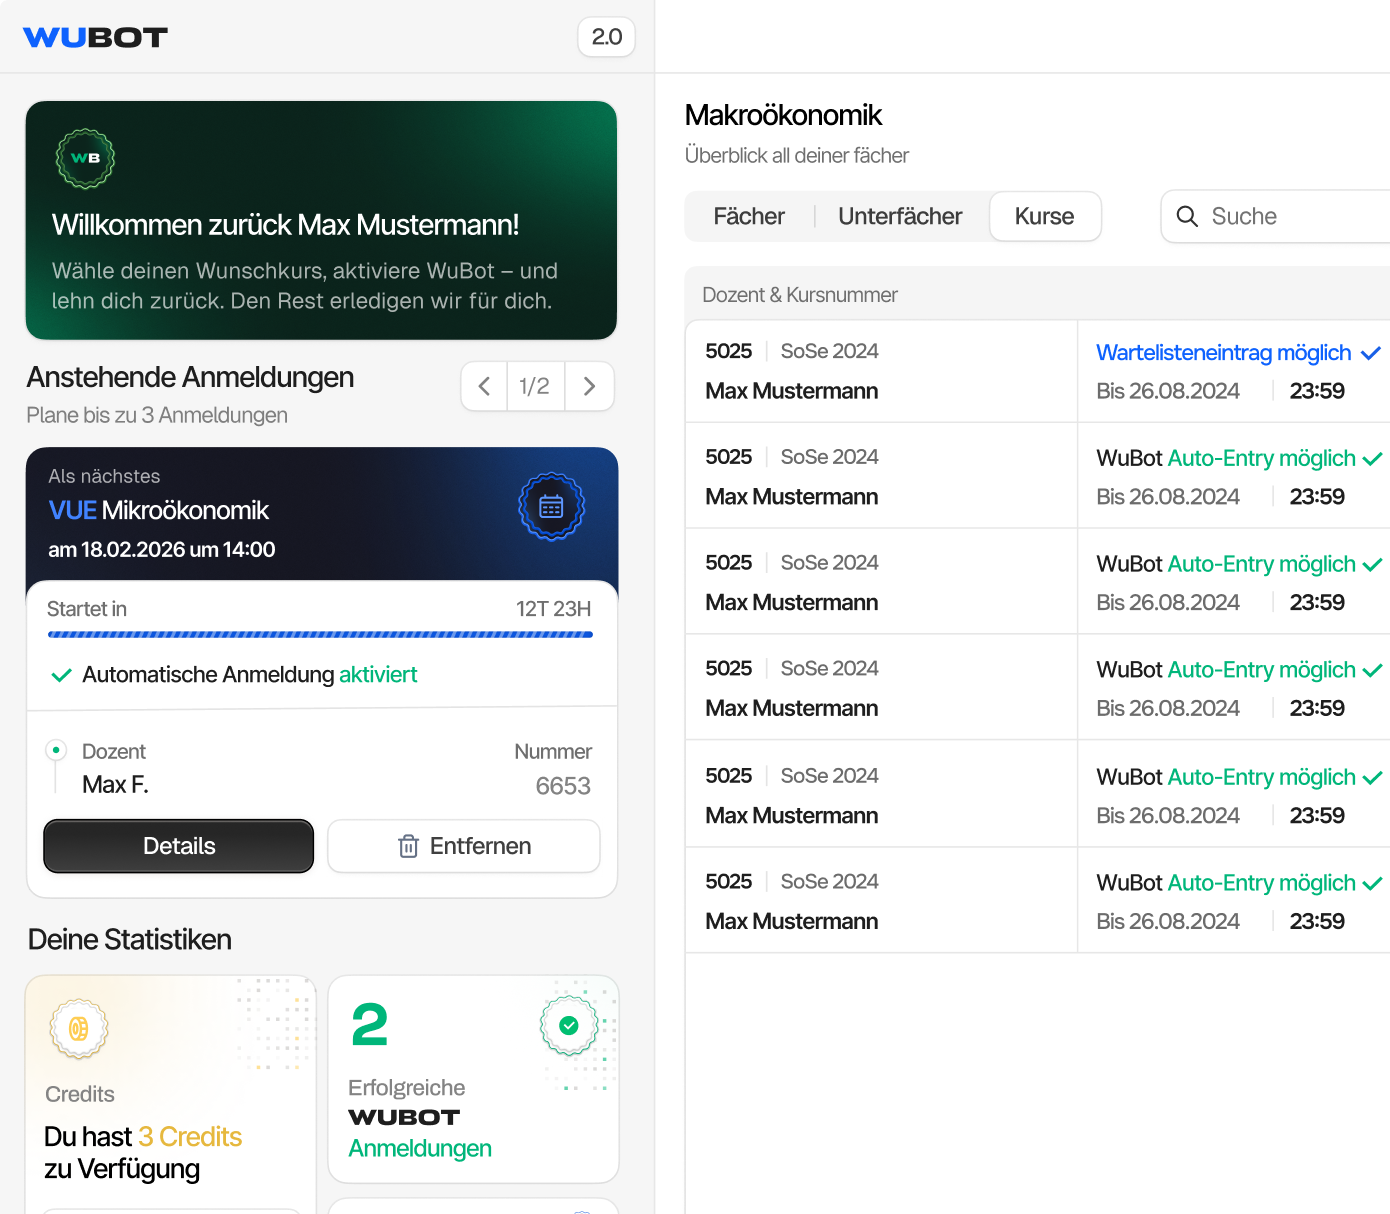Click the green check next to Automatische Anmeldung

pos(61,674)
